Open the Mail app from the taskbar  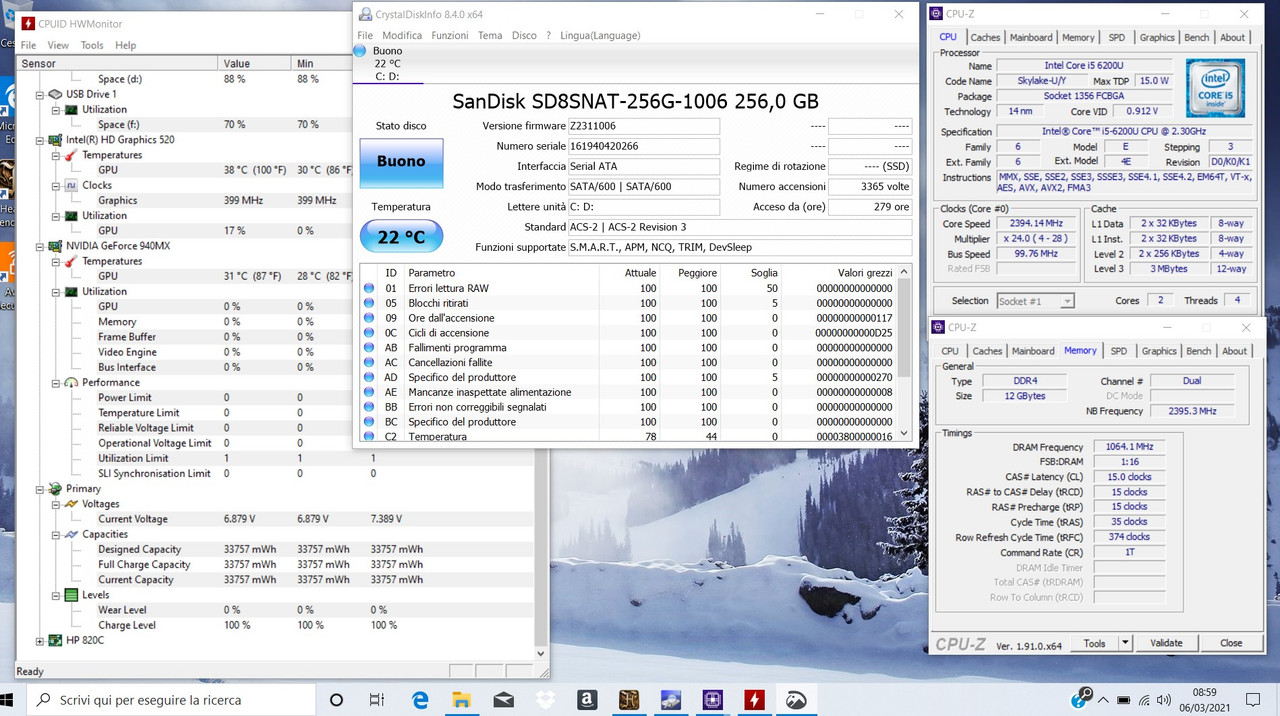(x=503, y=699)
